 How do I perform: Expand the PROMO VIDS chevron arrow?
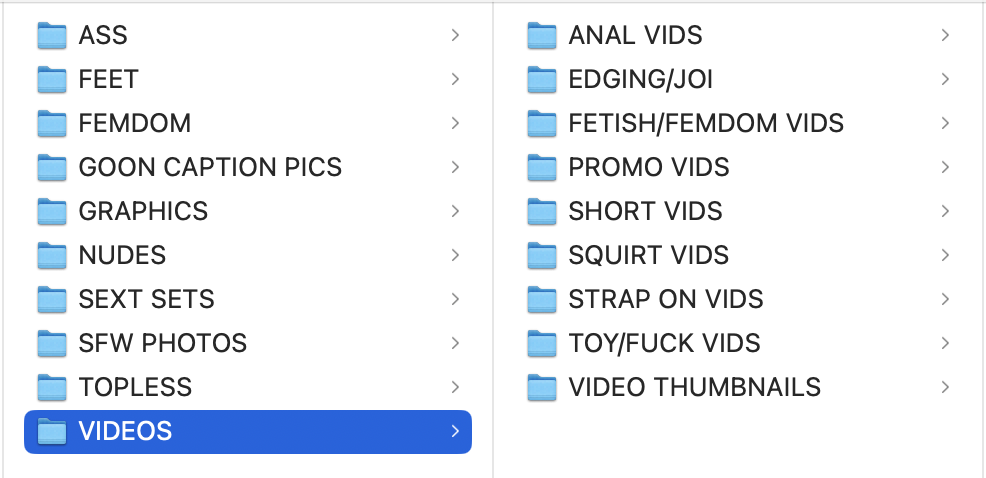945,167
